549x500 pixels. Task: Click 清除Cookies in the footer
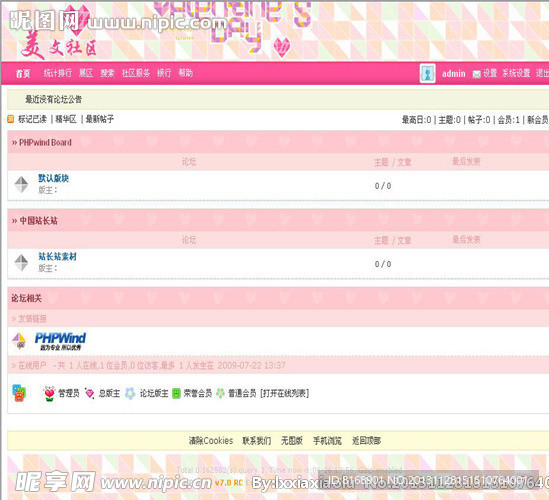211,440
